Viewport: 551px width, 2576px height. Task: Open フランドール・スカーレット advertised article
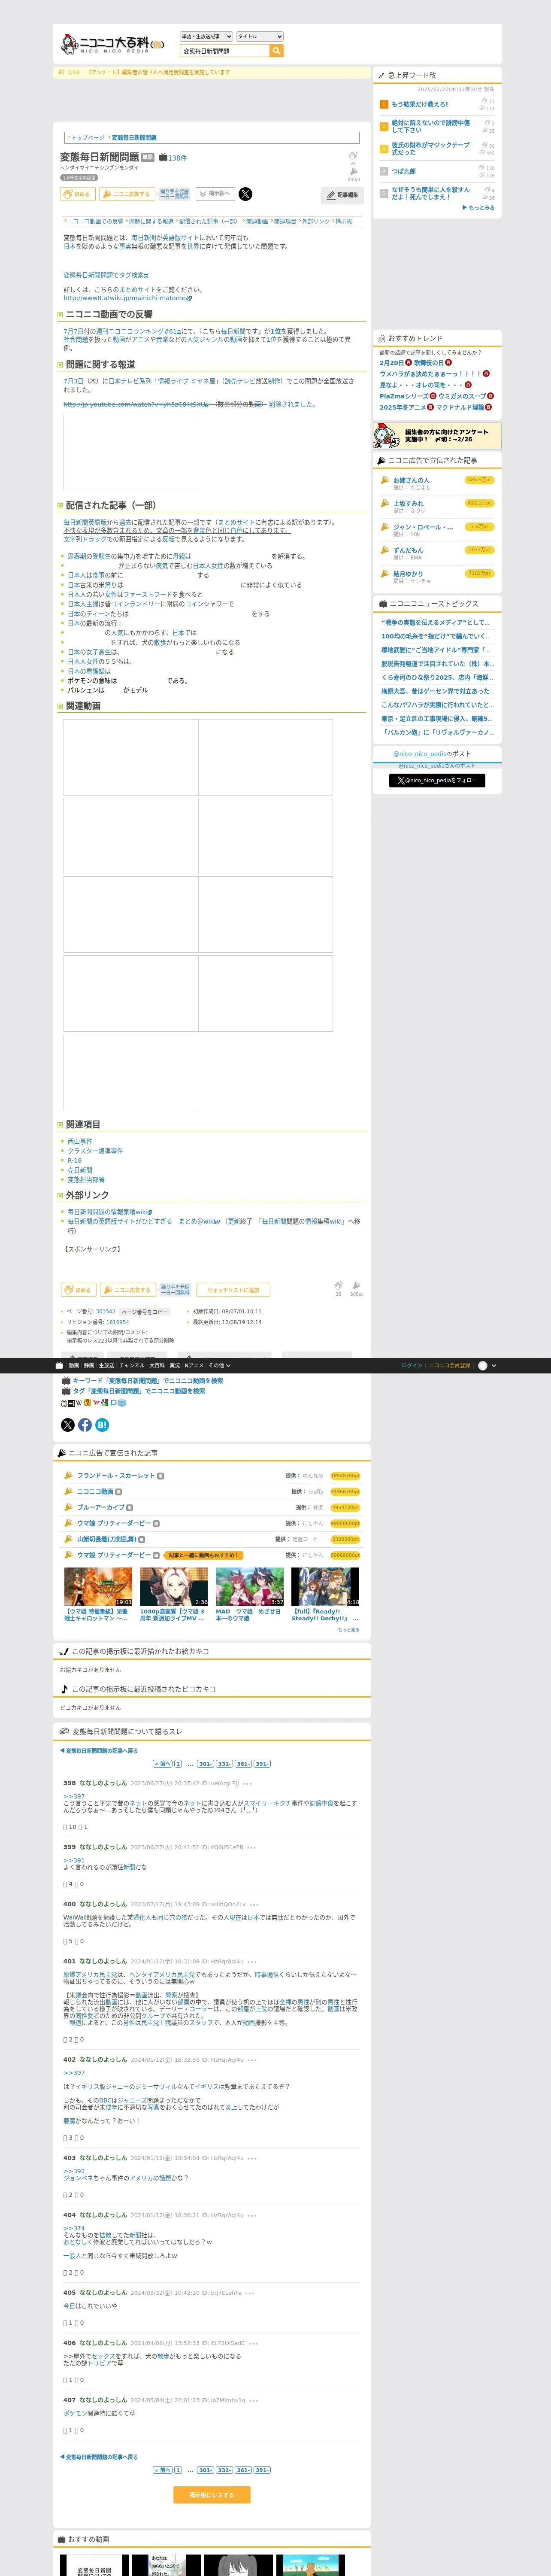tap(116, 1476)
